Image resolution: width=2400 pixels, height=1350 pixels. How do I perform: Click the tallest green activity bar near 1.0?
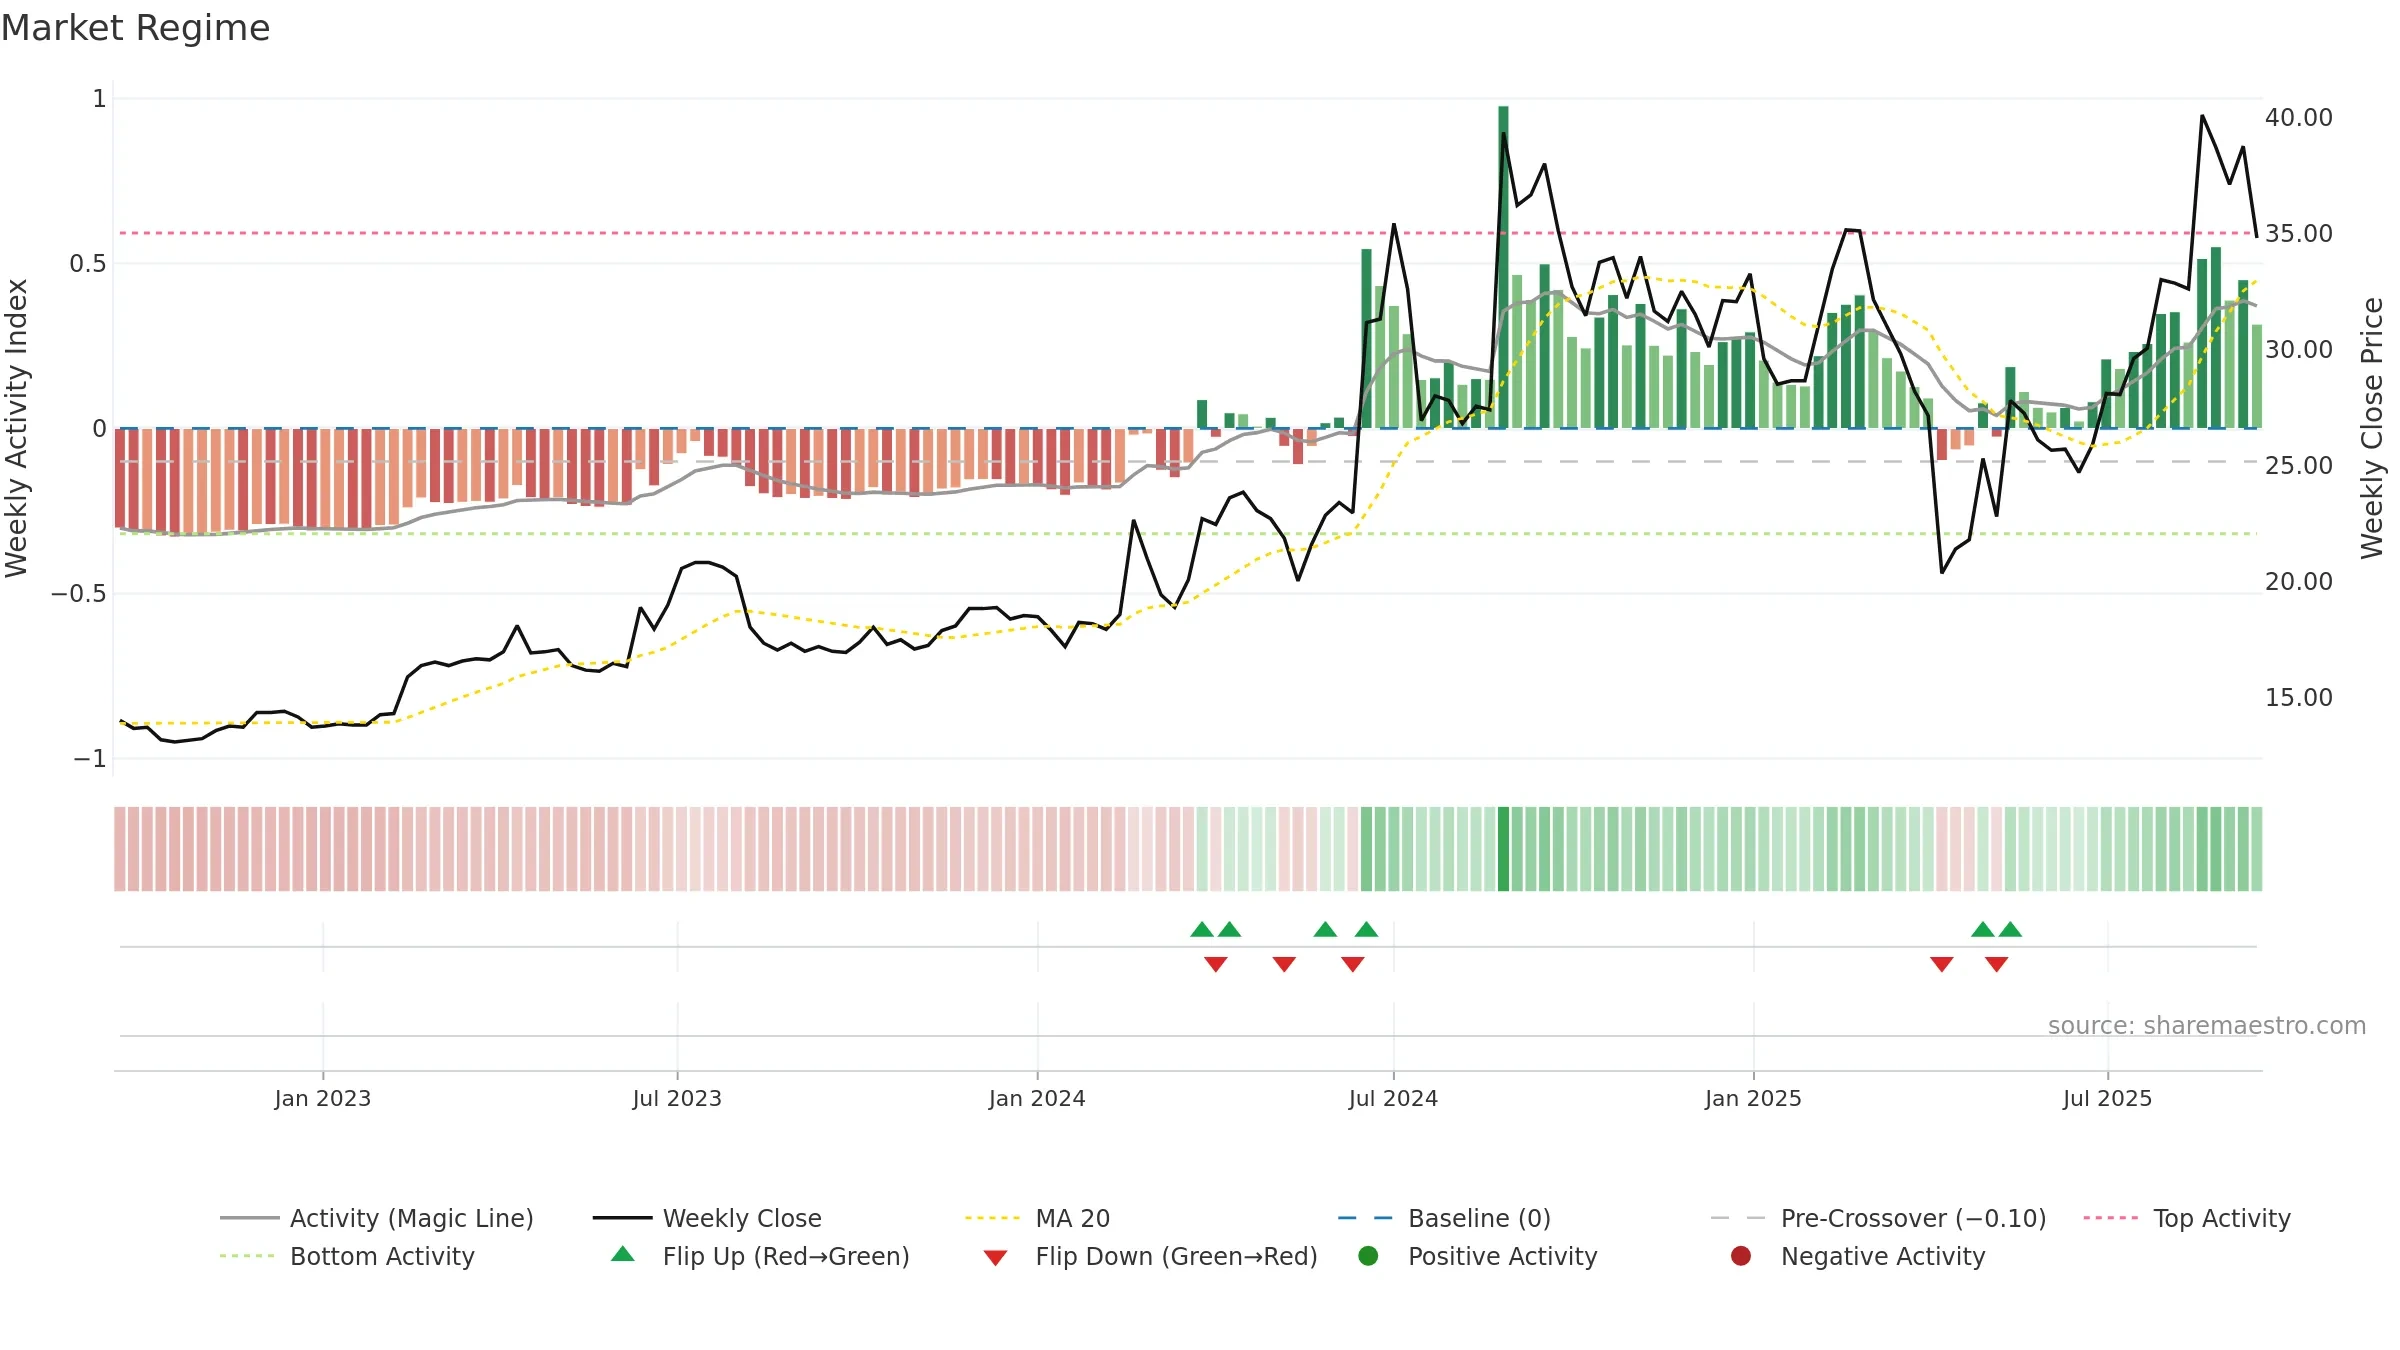(1503, 267)
